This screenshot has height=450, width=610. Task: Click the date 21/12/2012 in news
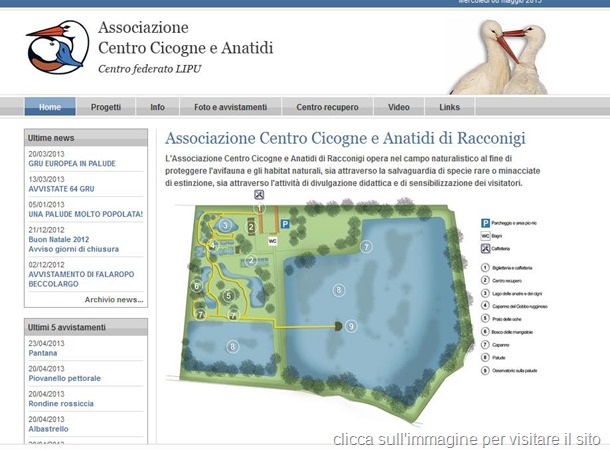click(x=46, y=230)
